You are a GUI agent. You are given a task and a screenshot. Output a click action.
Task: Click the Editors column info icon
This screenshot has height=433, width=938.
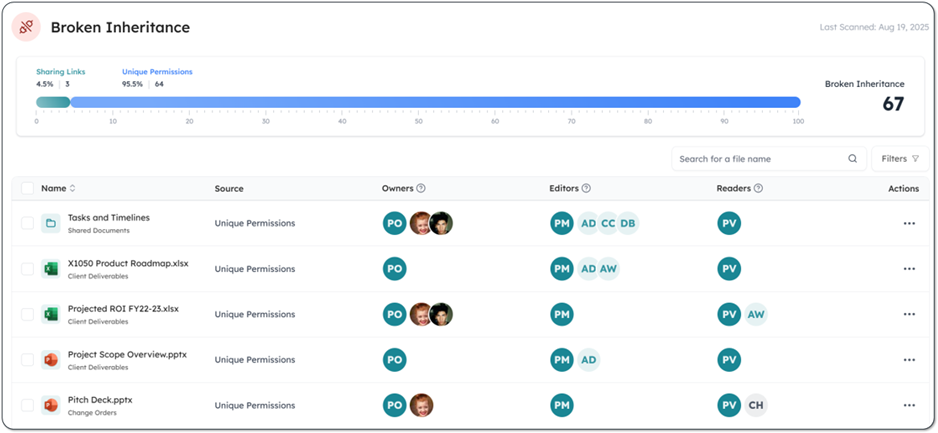point(586,188)
